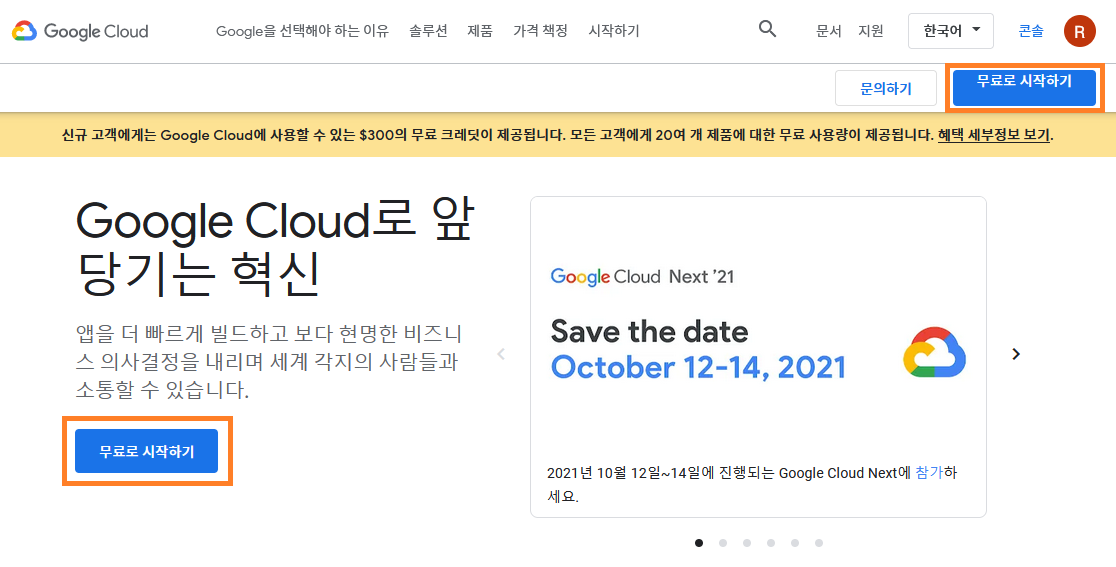Screen dimensions: 1116x567
Task: Open the R account avatar
Action: point(1080,31)
